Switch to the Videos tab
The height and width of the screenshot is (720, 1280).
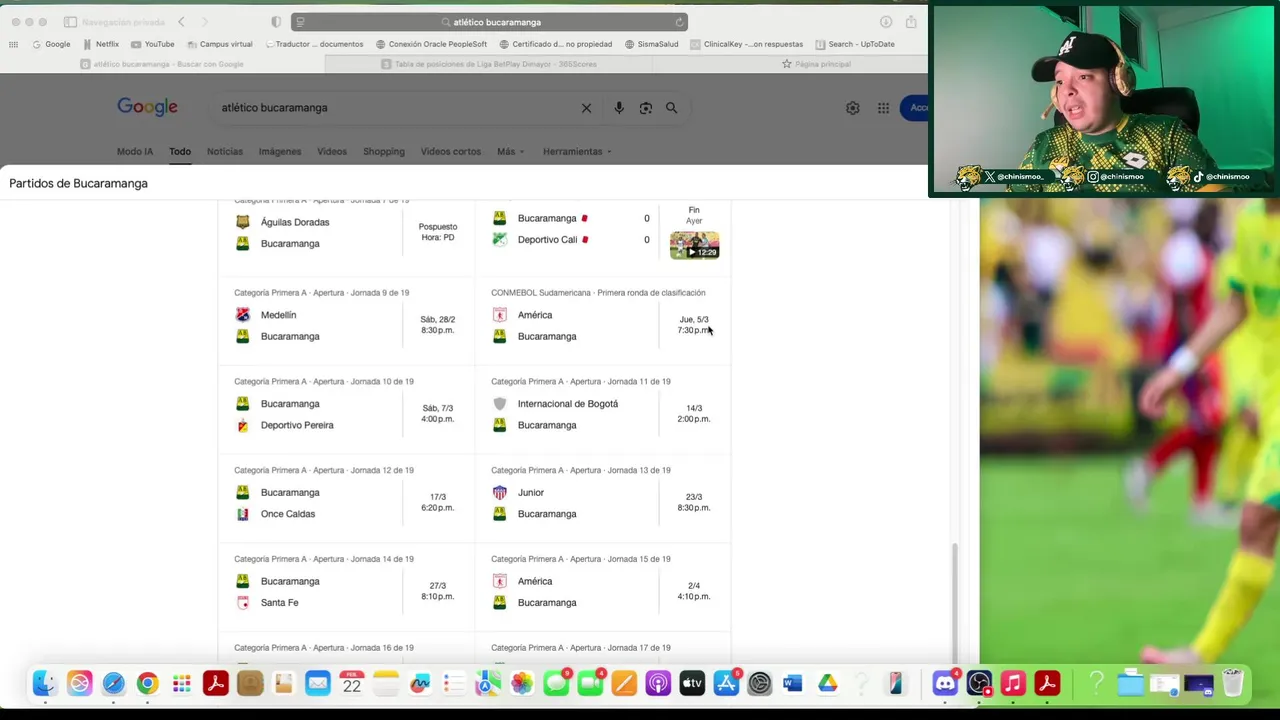(x=332, y=152)
